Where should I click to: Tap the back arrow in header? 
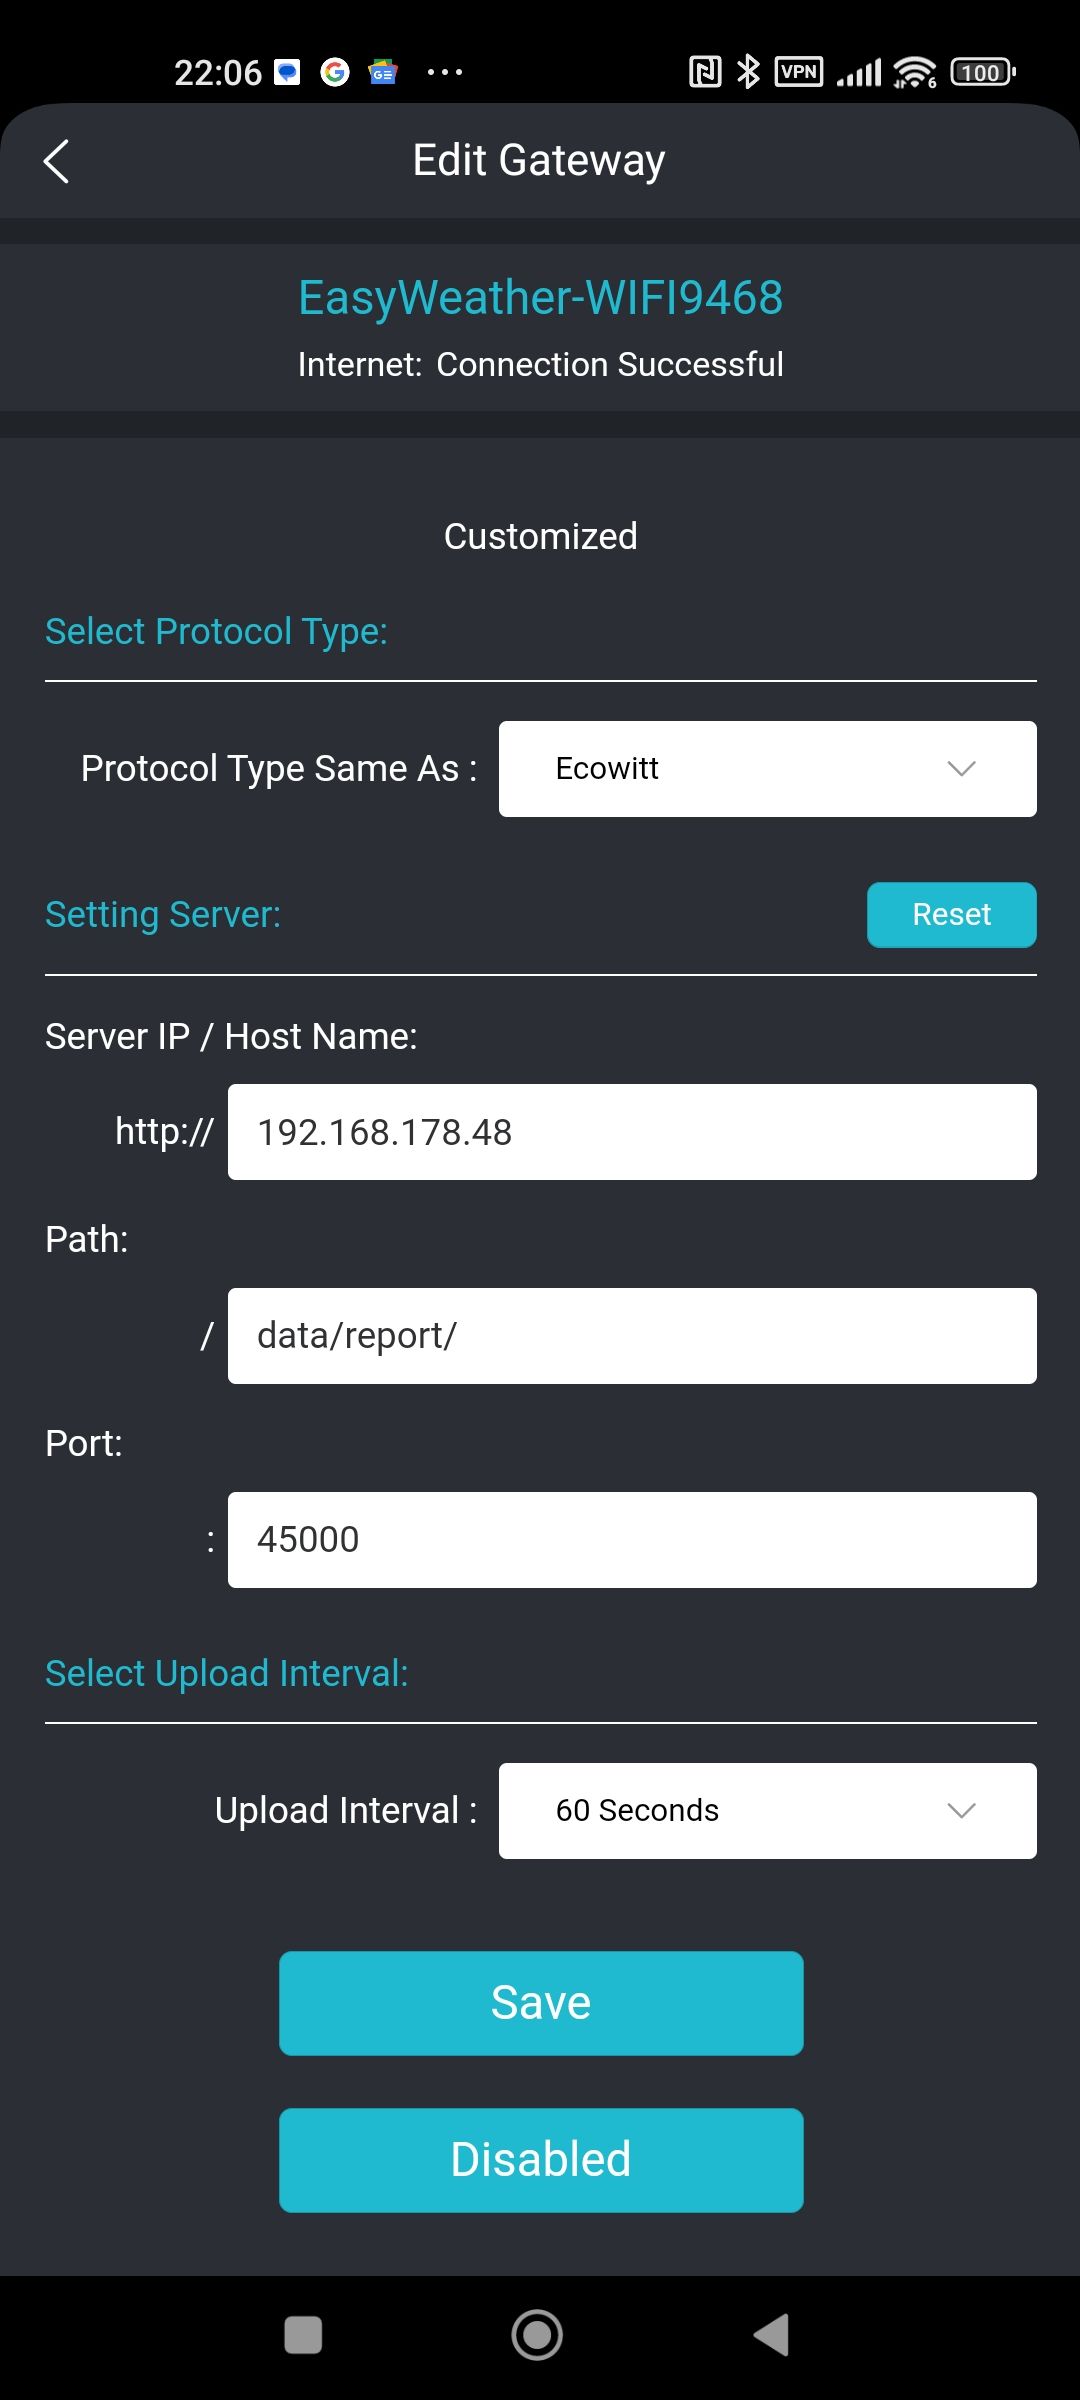pyautogui.click(x=57, y=161)
